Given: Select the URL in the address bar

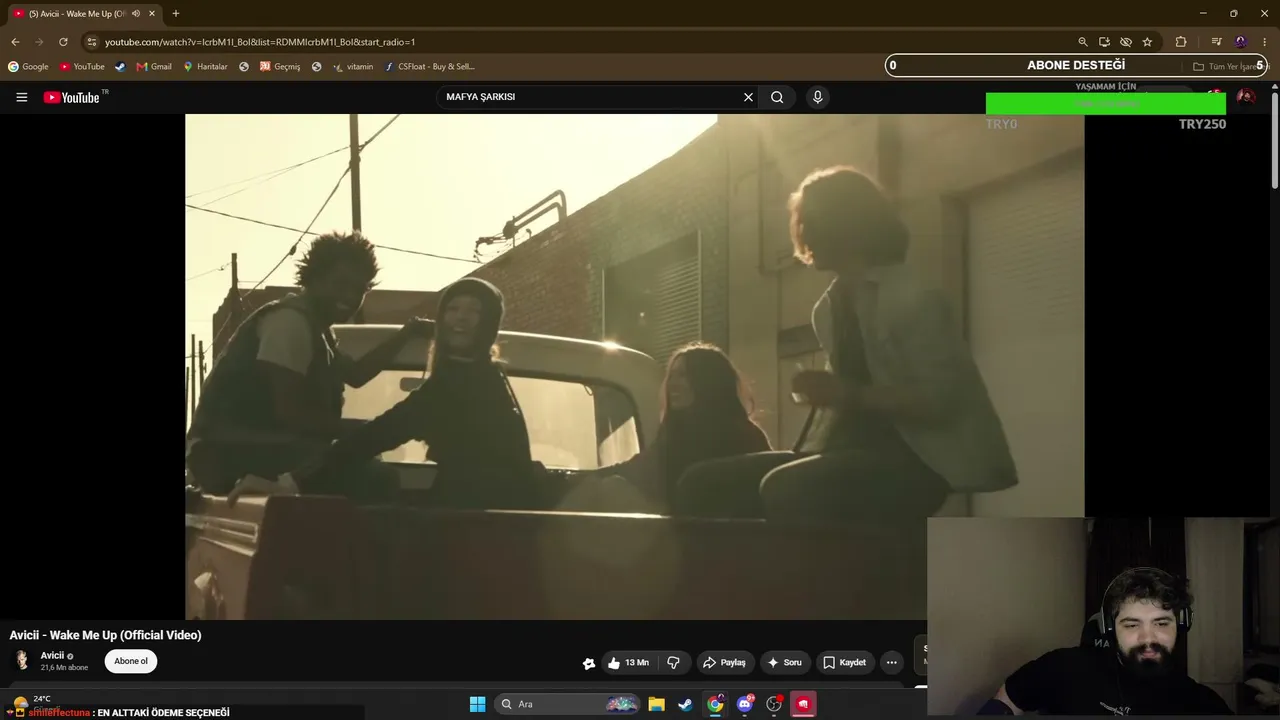Looking at the screenshot, I should point(260,42).
